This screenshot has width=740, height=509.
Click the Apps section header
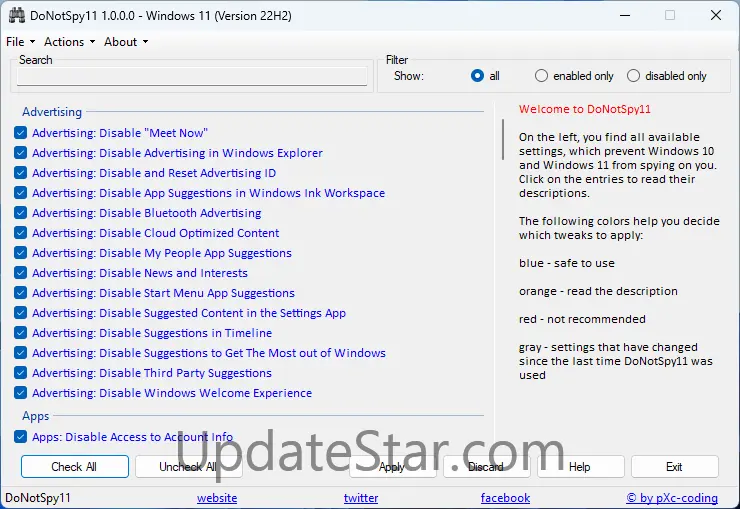tap(36, 416)
